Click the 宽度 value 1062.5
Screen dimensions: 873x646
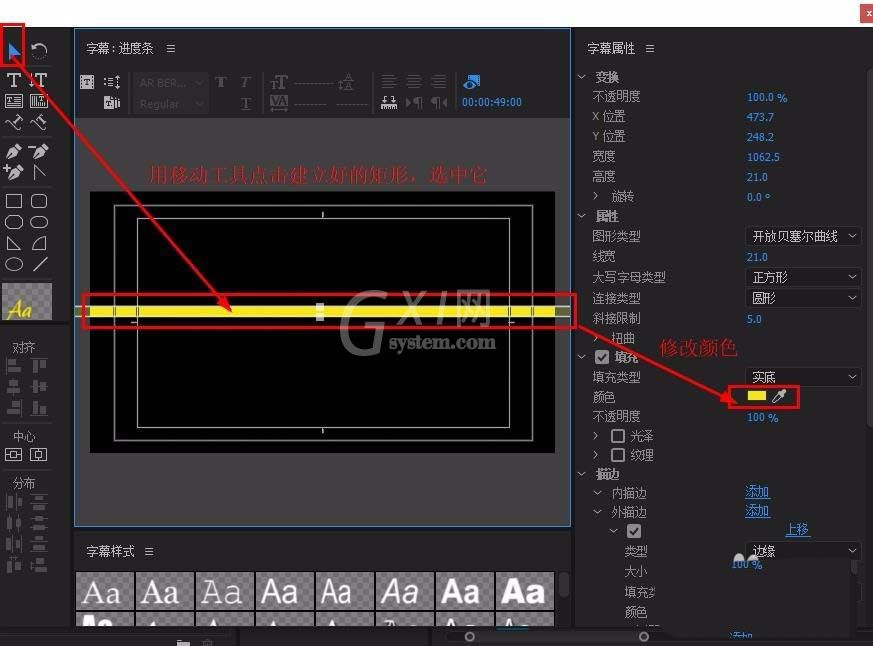763,157
